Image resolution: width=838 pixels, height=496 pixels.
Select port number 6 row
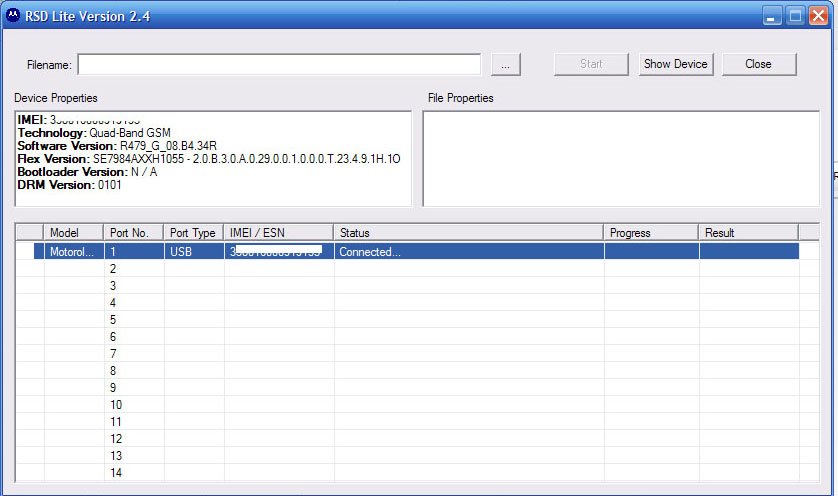click(x=417, y=337)
